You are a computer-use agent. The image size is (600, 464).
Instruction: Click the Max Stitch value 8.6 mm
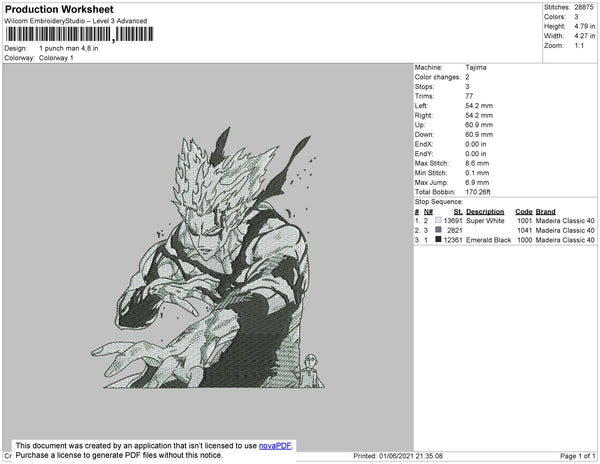pos(477,163)
